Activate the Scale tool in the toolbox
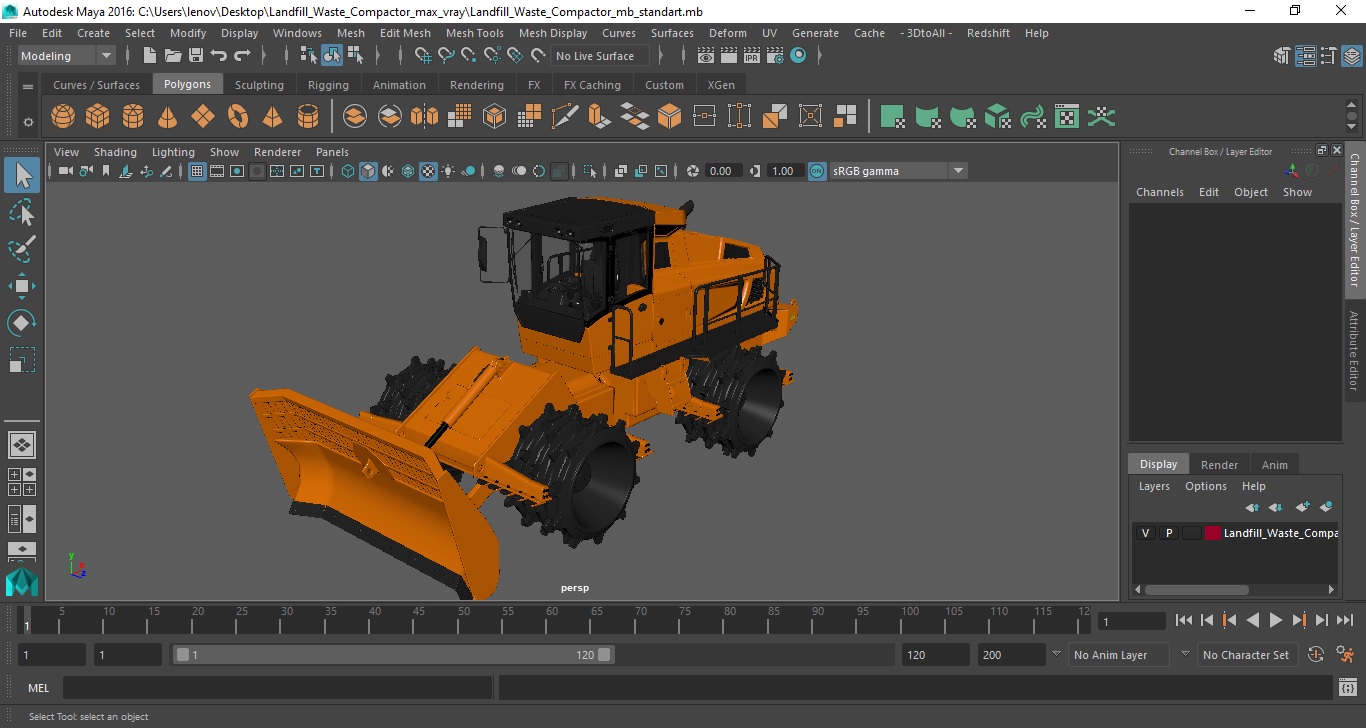The width and height of the screenshot is (1366, 728). 22,359
